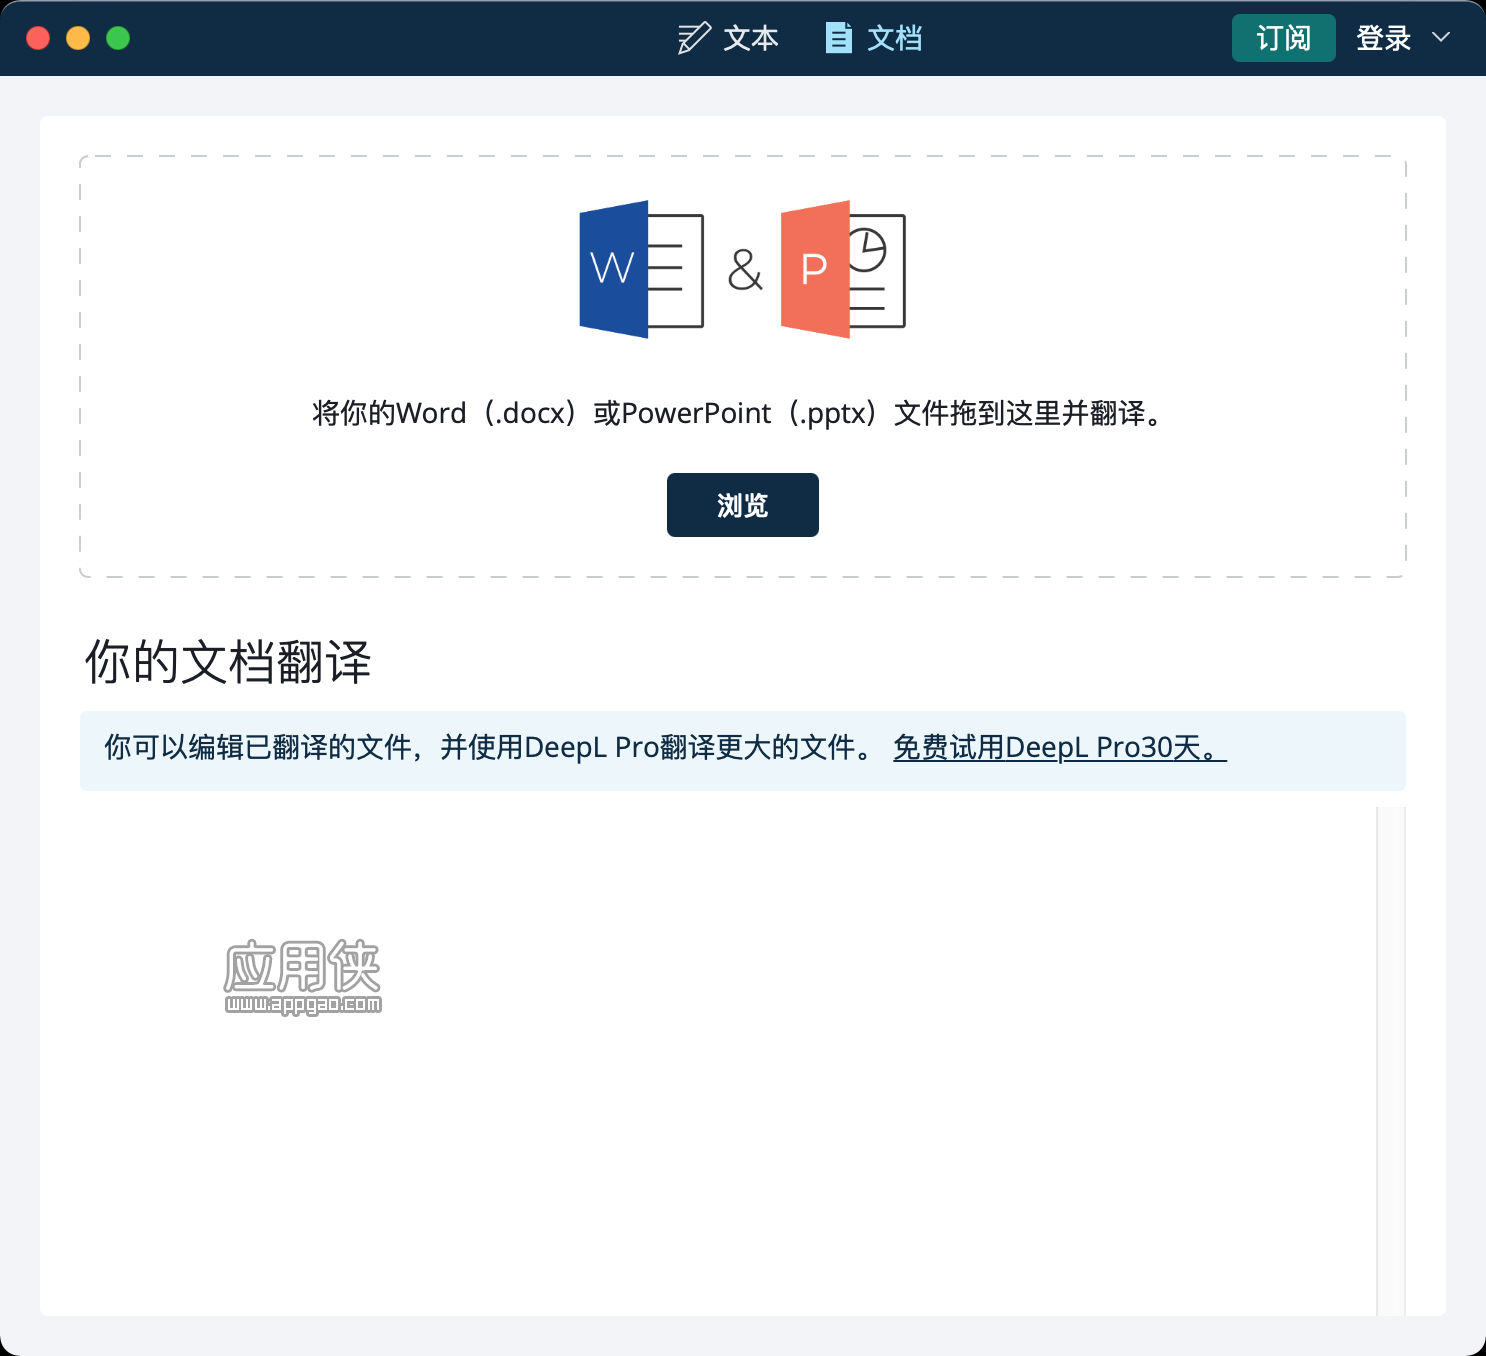Click the Word document icon
The height and width of the screenshot is (1356, 1486).
[x=641, y=270]
